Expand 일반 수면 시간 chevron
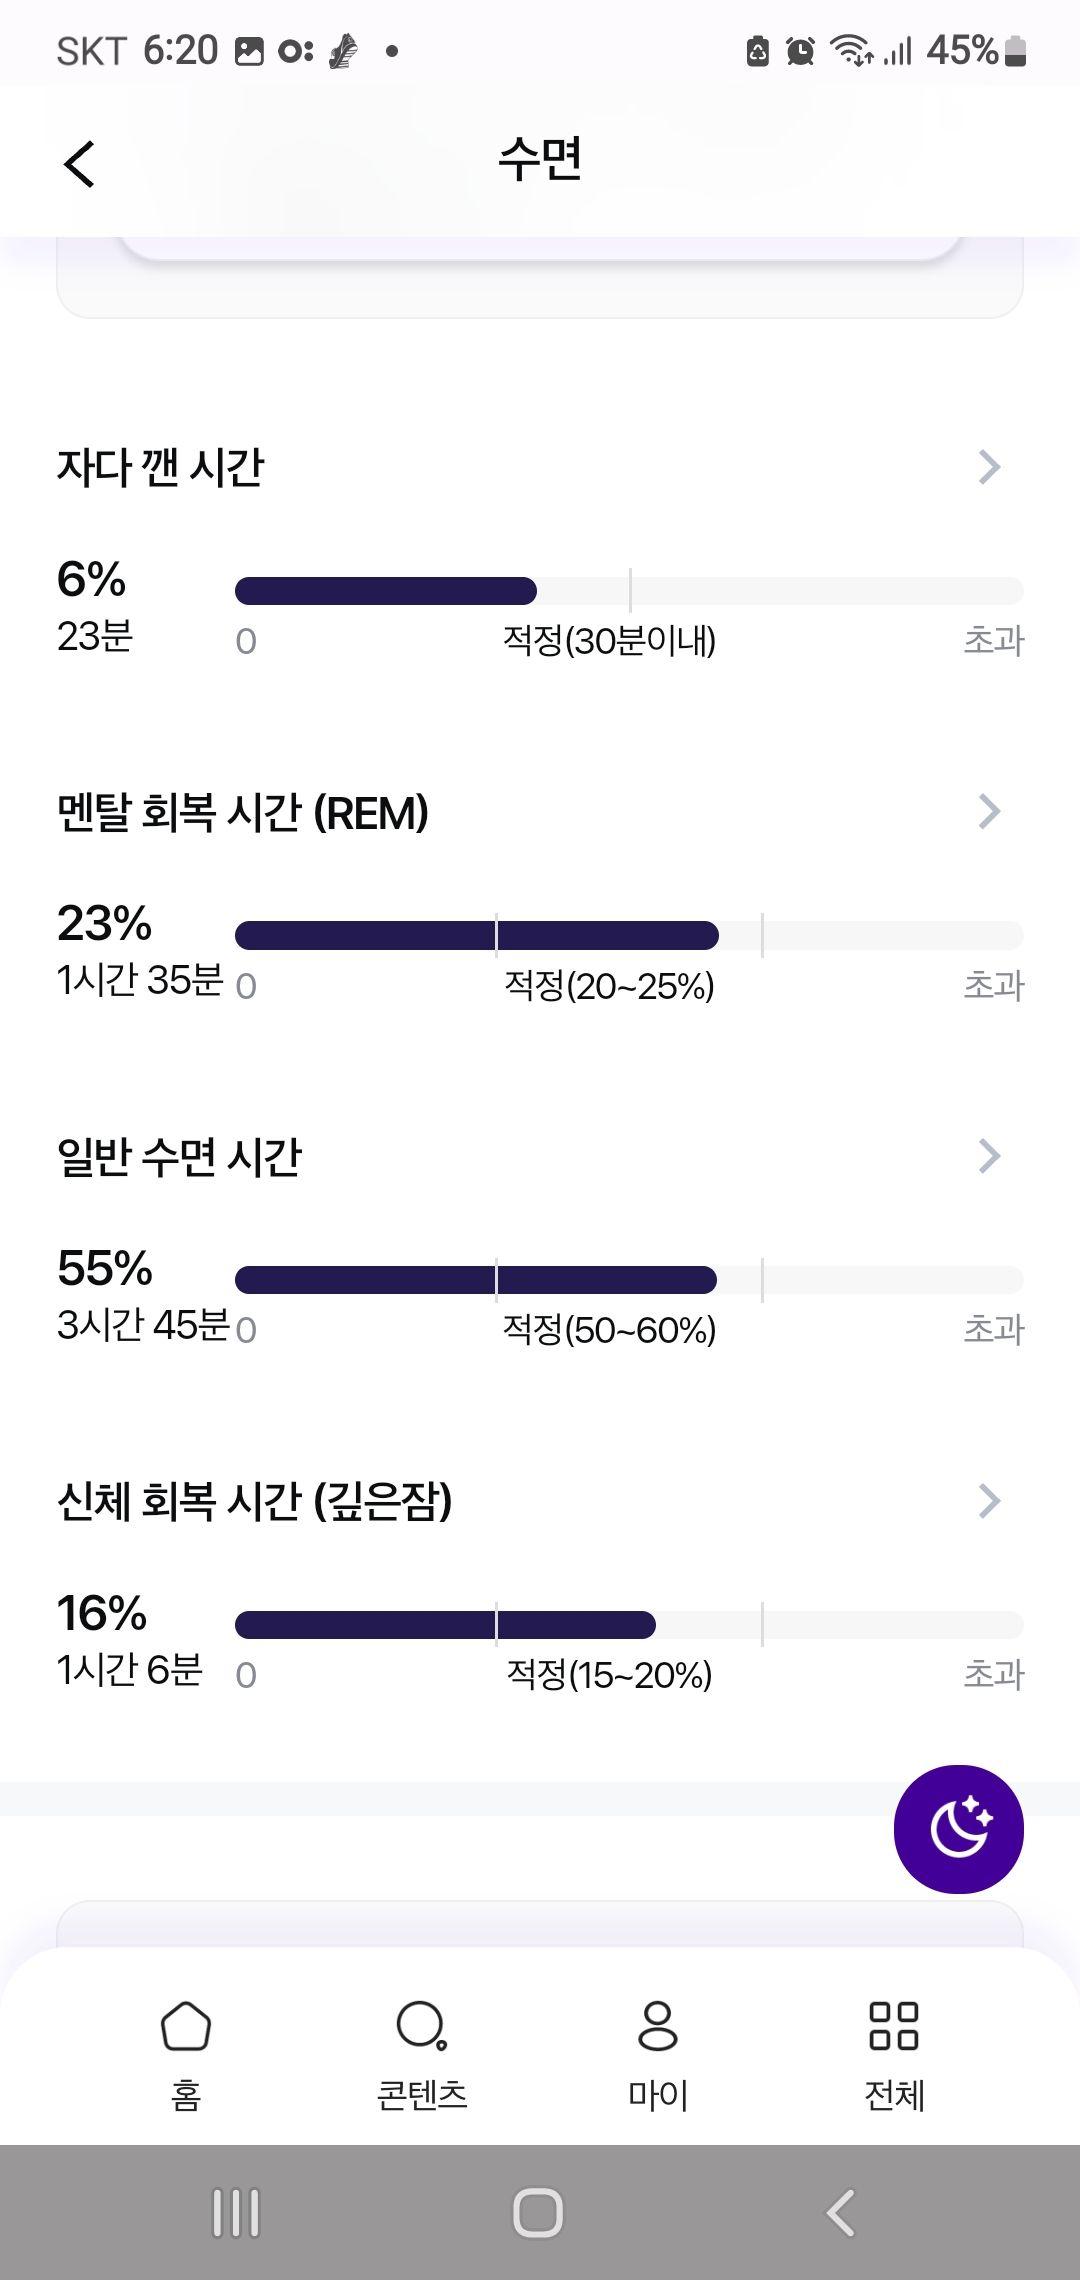Screen dimensions: 1080x2280 coord(989,1156)
